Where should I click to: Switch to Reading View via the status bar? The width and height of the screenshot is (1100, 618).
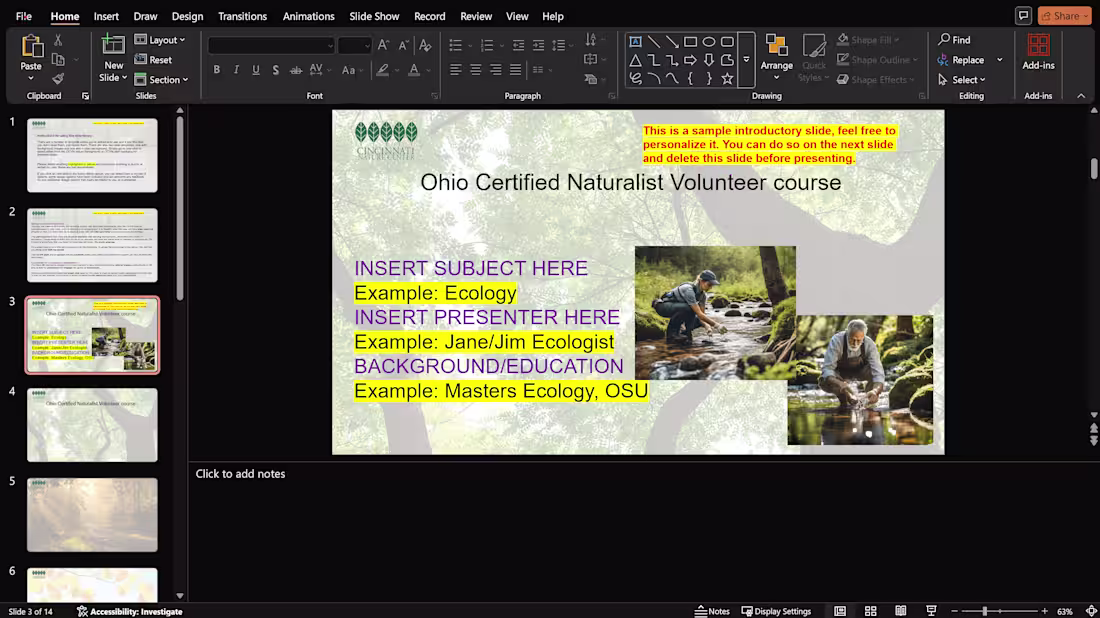(900, 610)
